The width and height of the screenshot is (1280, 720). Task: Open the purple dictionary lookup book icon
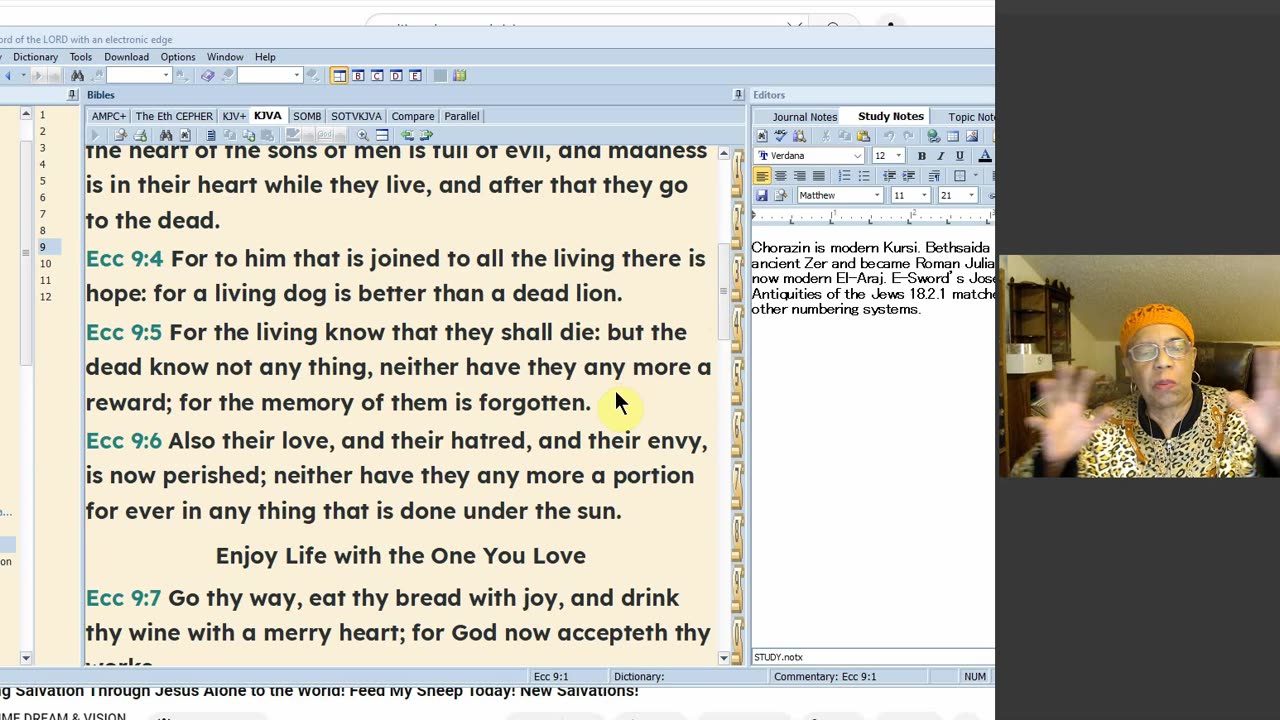click(x=207, y=76)
